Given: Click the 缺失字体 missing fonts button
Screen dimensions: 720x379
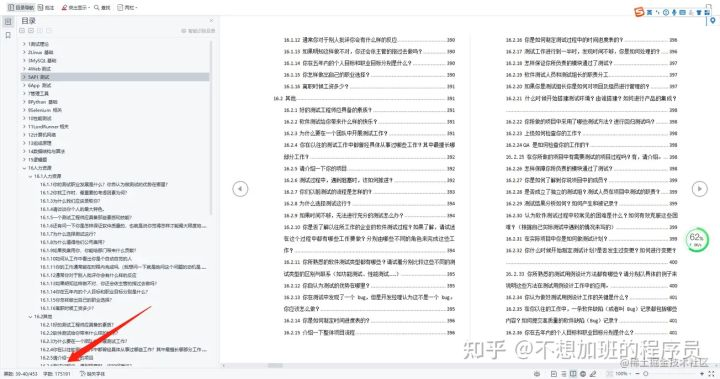Looking at the screenshot, I should 92,374.
